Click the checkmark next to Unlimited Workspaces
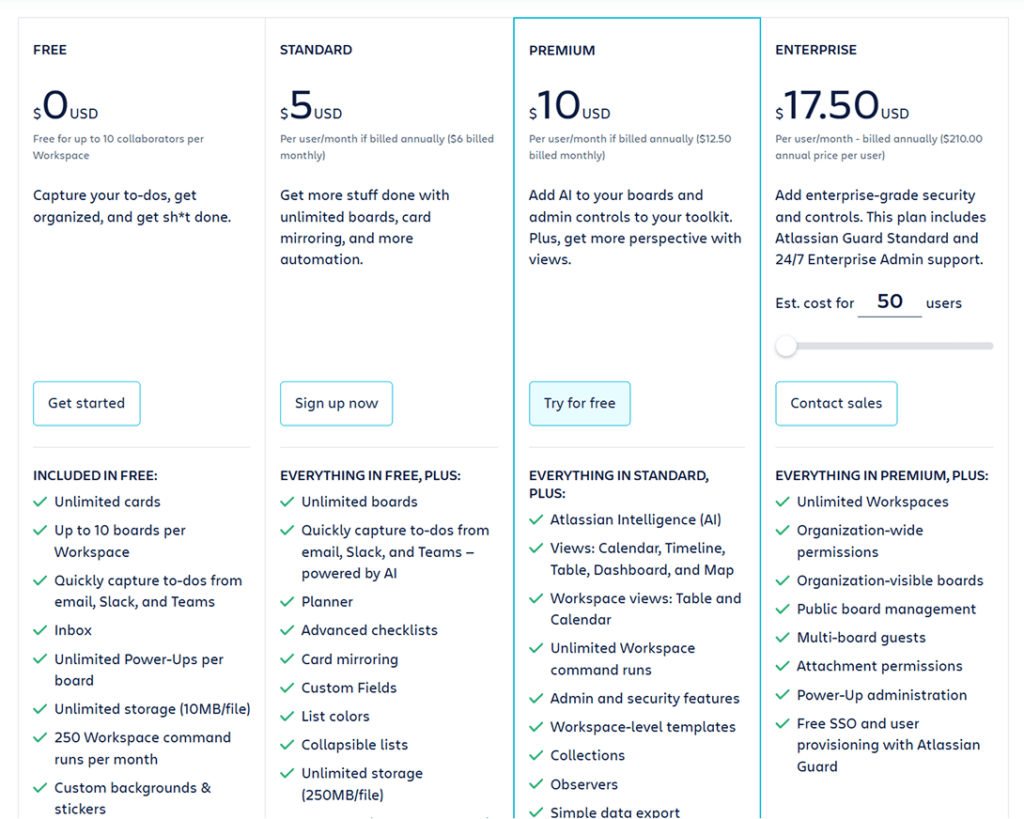1024x819 pixels. pos(782,502)
